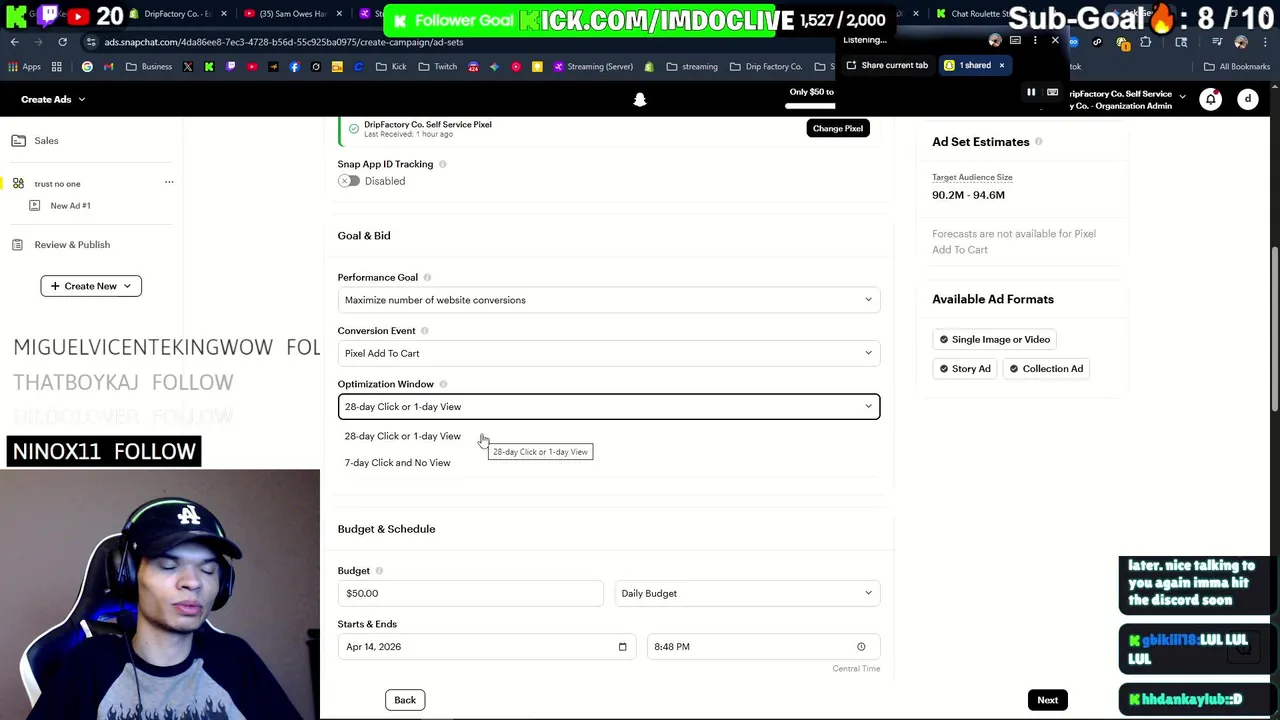Screen dimensions: 1280x720
Task: Reload the page with the browser refresh icon
Action: (x=62, y=42)
